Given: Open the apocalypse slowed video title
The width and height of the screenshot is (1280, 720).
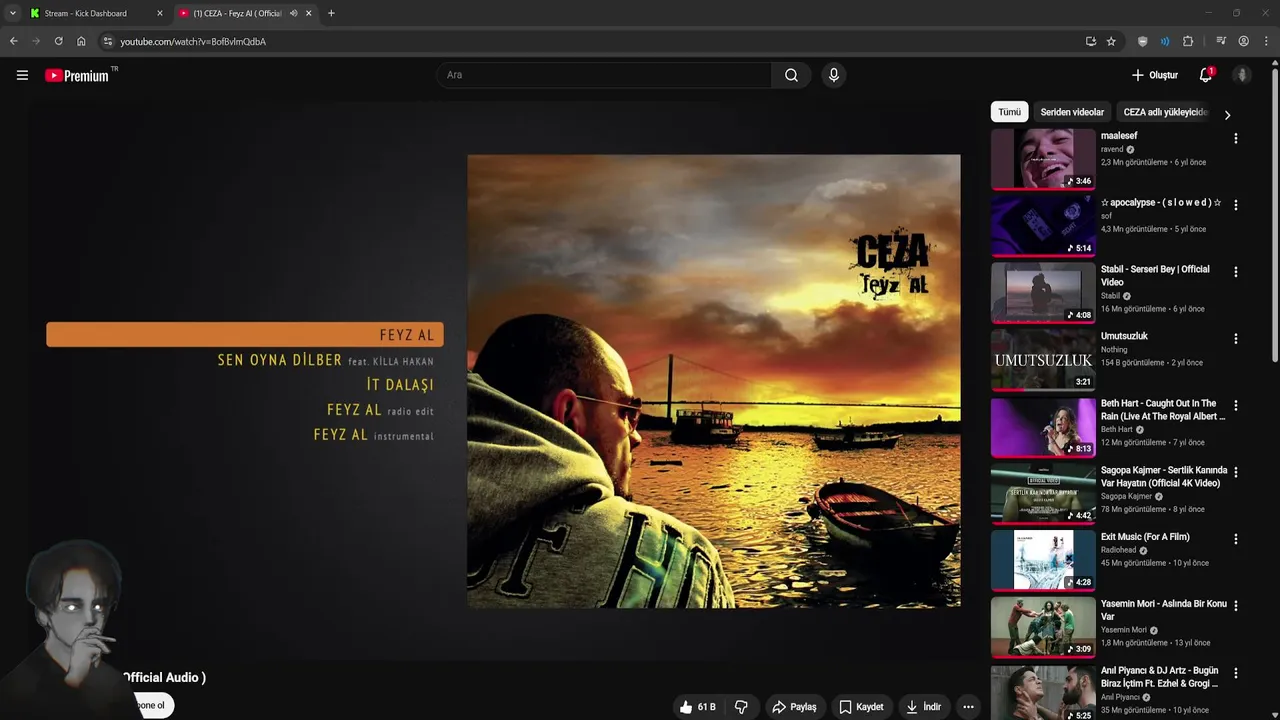Looking at the screenshot, I should click(1160, 202).
